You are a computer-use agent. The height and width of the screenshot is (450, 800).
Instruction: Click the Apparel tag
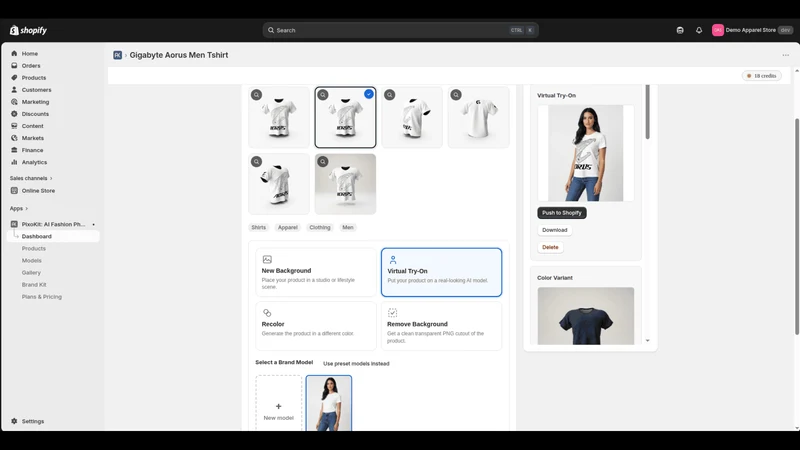pyautogui.click(x=288, y=228)
